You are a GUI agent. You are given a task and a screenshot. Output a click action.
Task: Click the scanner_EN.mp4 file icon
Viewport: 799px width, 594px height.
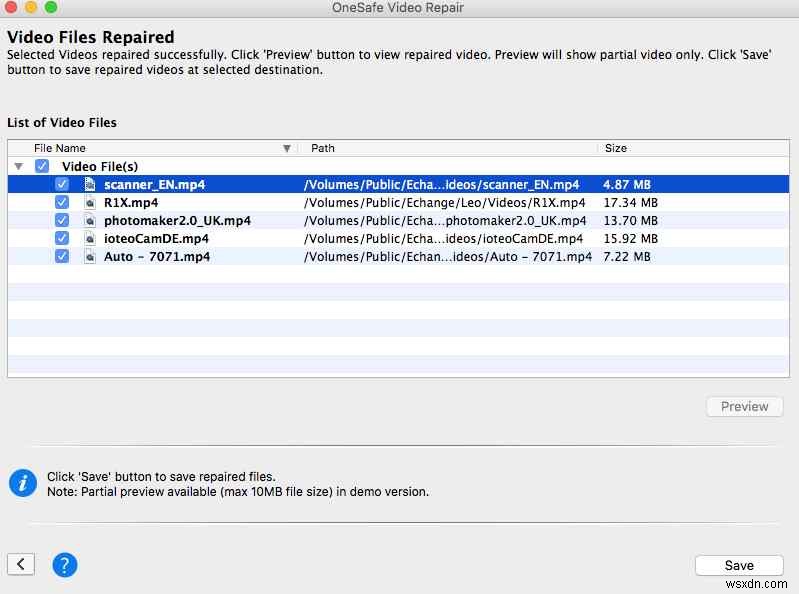(90, 184)
